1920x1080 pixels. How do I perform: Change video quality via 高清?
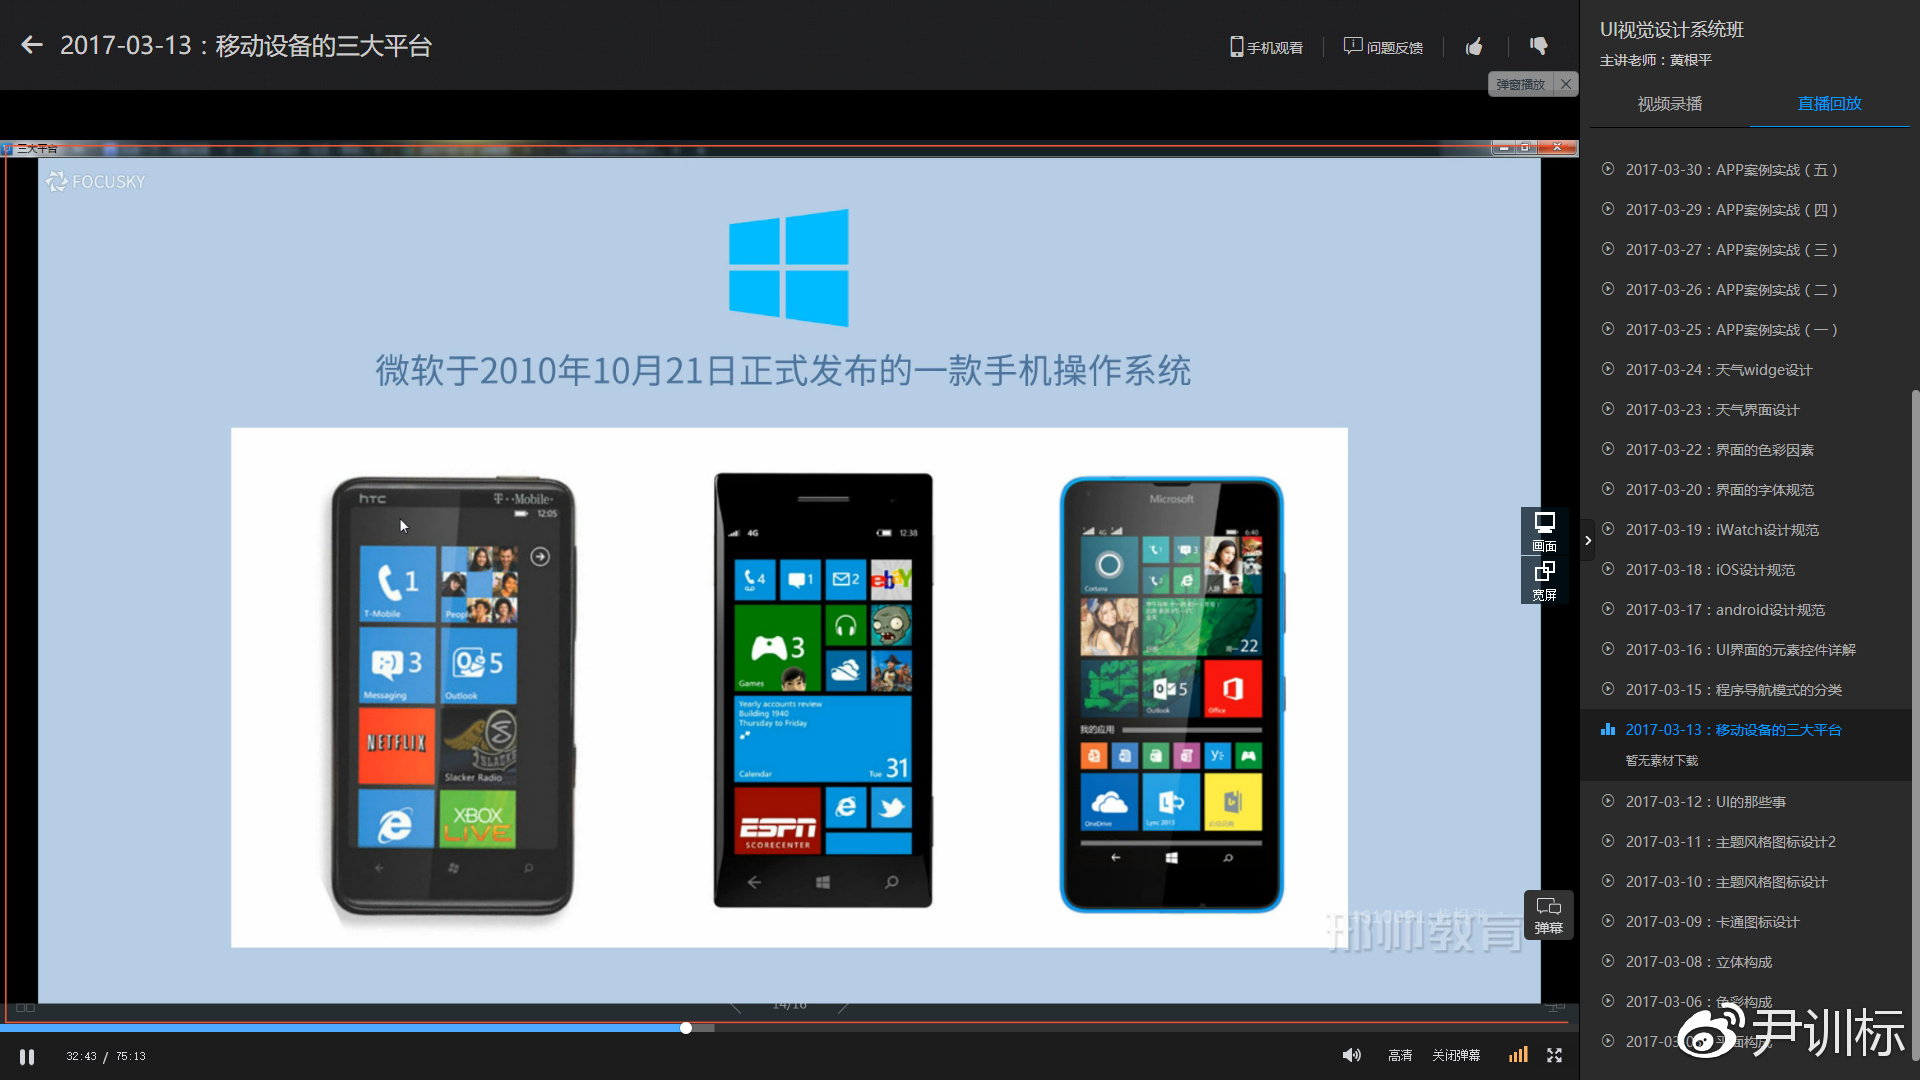[x=1400, y=1056]
